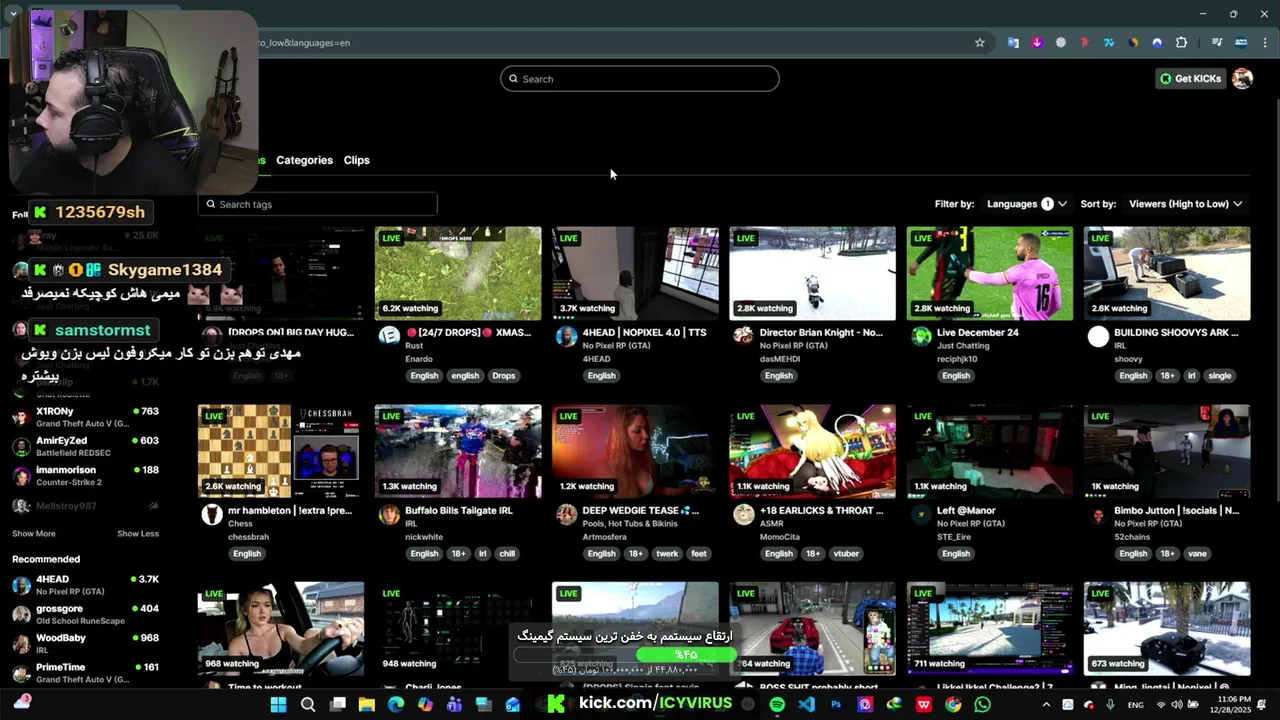This screenshot has width=1280, height=720.
Task: Bookmark this page with the star icon
Action: click(x=980, y=43)
